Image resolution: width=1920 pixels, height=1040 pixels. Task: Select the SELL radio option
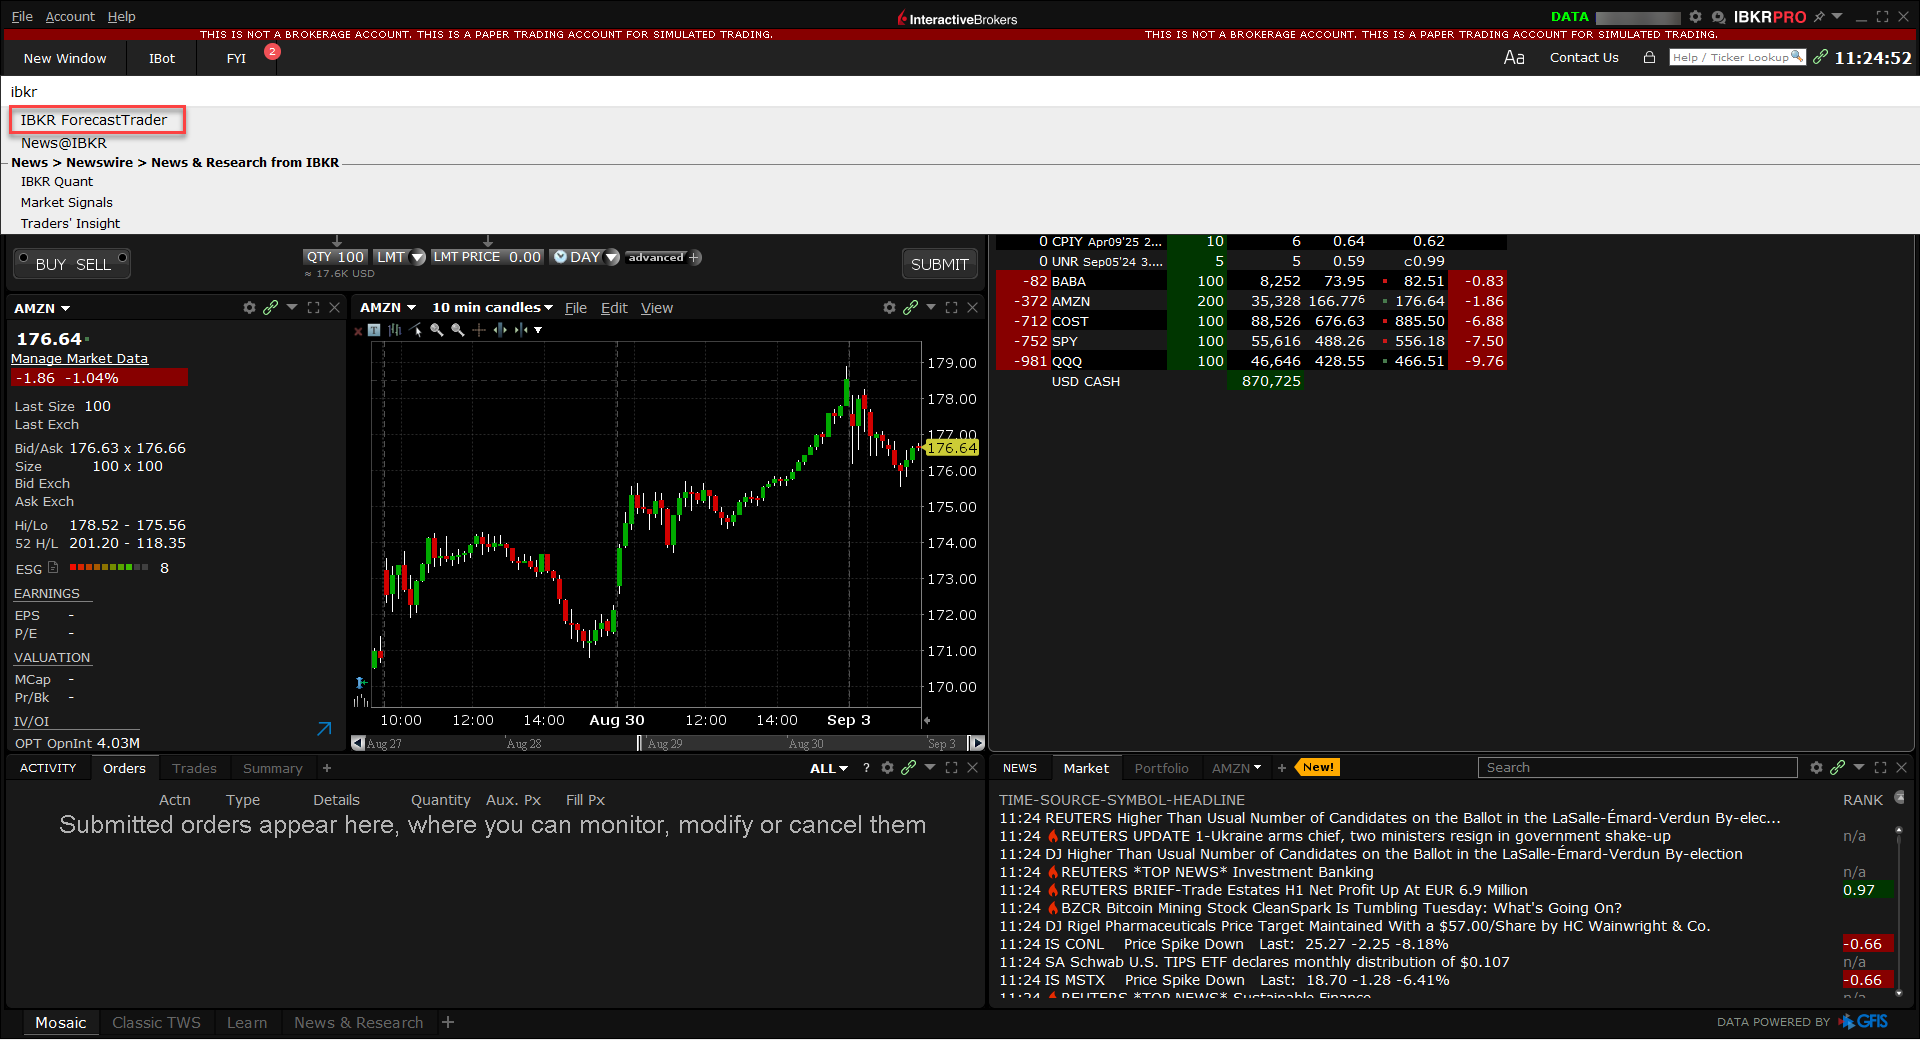coord(122,258)
